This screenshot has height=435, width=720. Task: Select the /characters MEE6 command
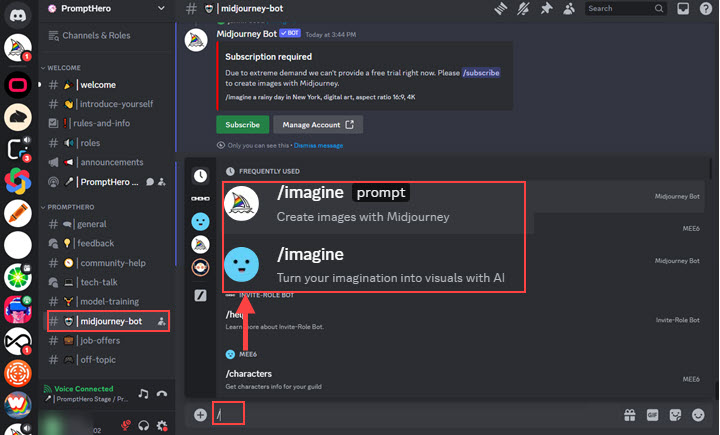tap(463, 379)
